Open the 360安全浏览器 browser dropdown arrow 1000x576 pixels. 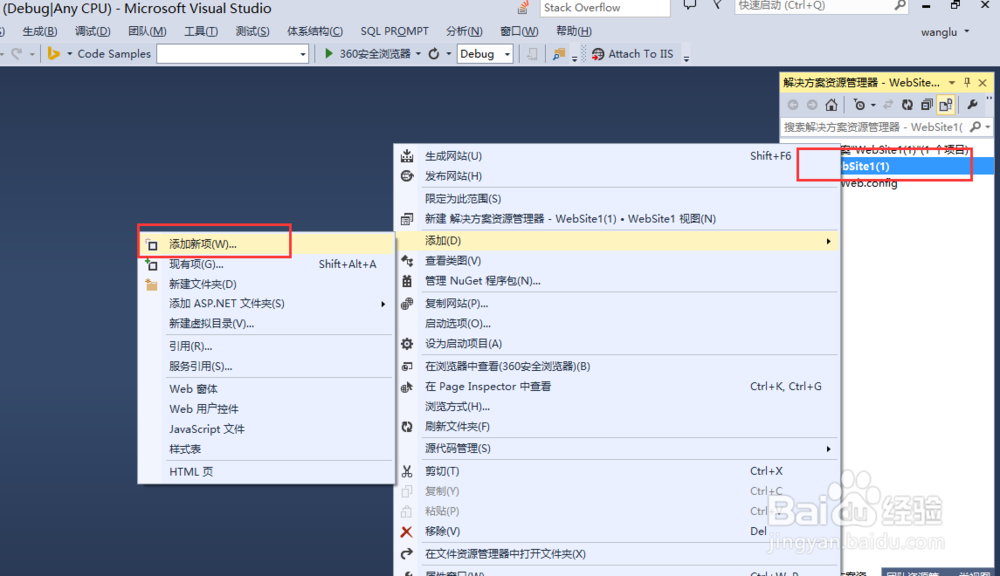point(418,54)
